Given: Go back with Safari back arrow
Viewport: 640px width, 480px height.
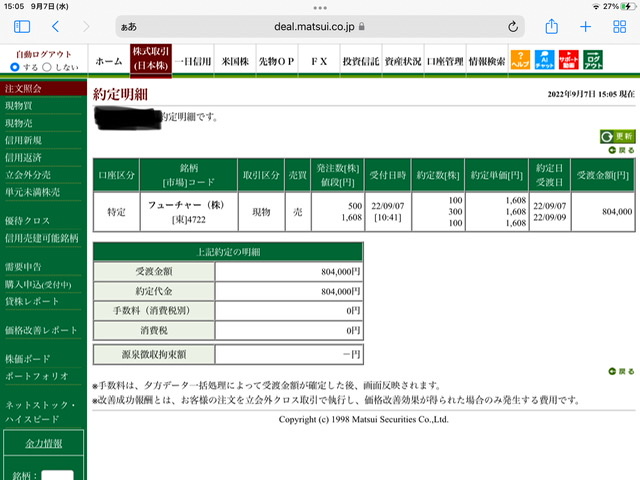Looking at the screenshot, I should pos(56,27).
